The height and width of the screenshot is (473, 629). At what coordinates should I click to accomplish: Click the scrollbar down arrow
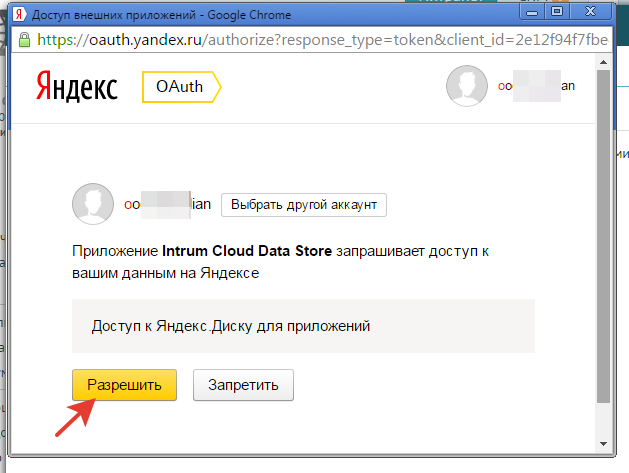603,444
